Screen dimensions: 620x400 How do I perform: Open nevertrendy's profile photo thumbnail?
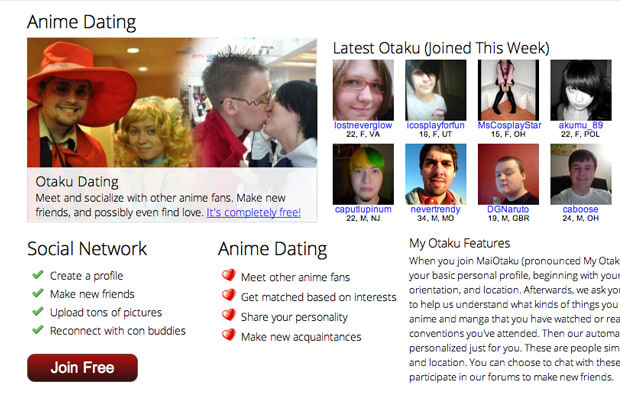(x=435, y=174)
